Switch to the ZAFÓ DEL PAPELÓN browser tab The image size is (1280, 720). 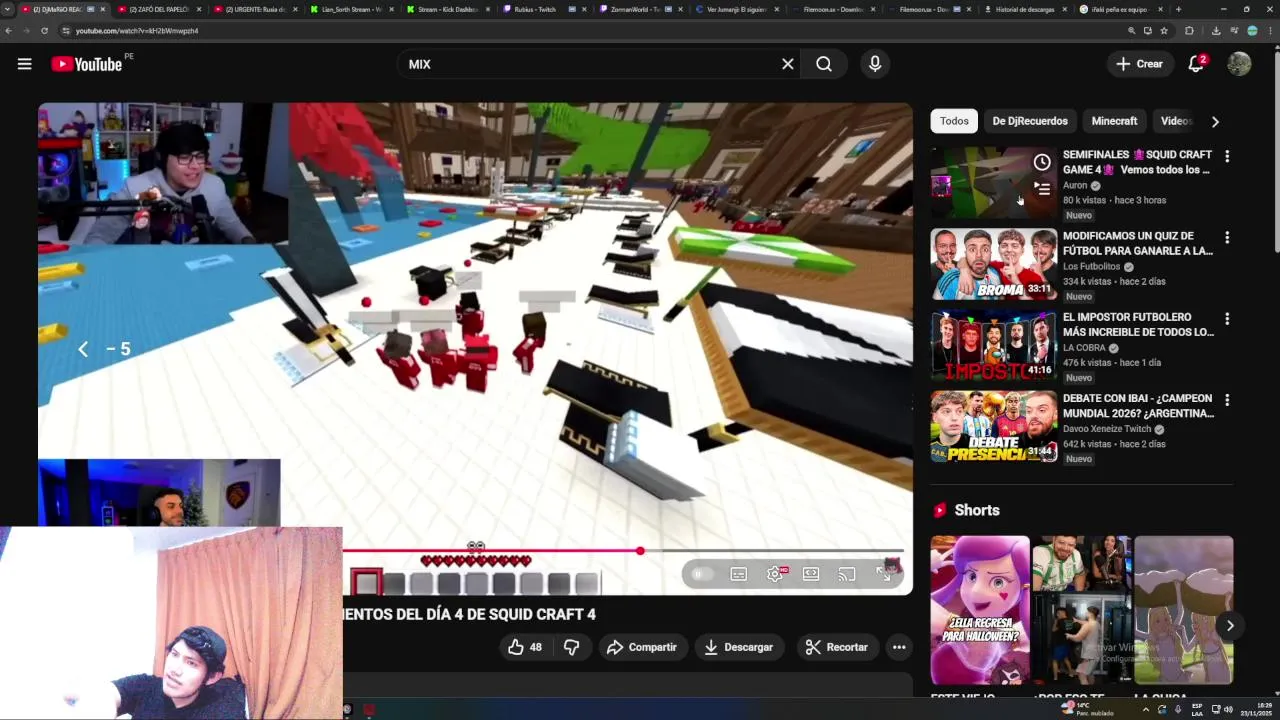click(158, 9)
